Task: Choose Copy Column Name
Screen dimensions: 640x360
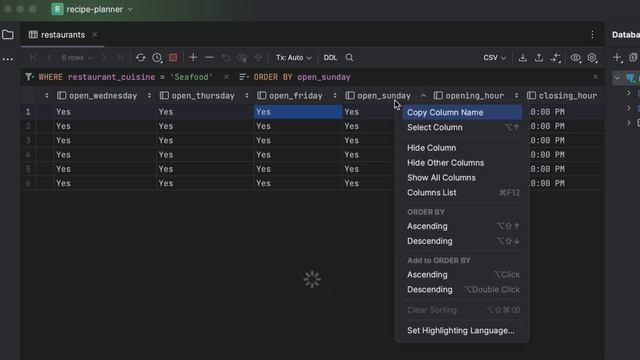Action: 462,112
